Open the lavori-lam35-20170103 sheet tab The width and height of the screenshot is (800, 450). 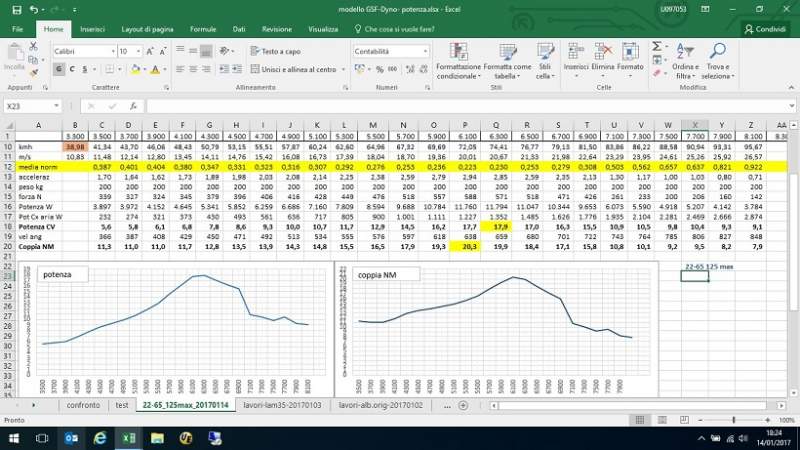pos(282,405)
